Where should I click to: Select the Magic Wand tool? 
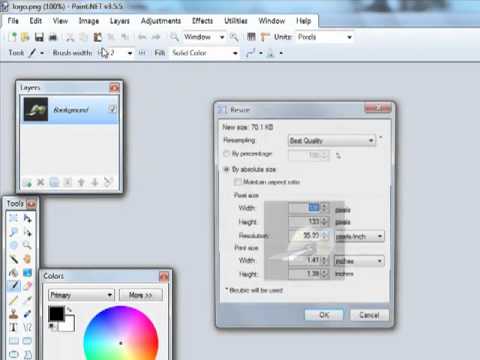pos(13,259)
